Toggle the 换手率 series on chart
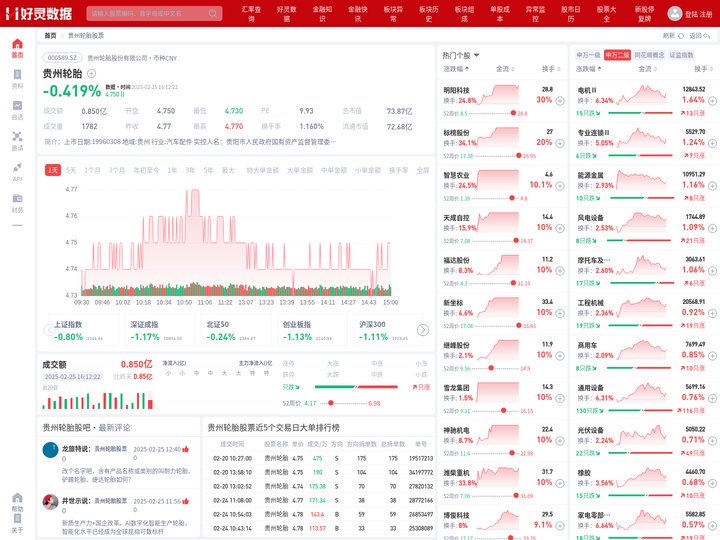This screenshot has height=540, width=720. [399, 170]
